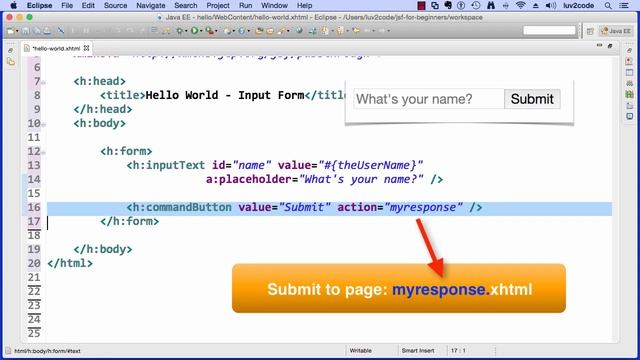Click the closing </html> tag on line 20
The width and height of the screenshot is (640, 360).
pos(70,263)
